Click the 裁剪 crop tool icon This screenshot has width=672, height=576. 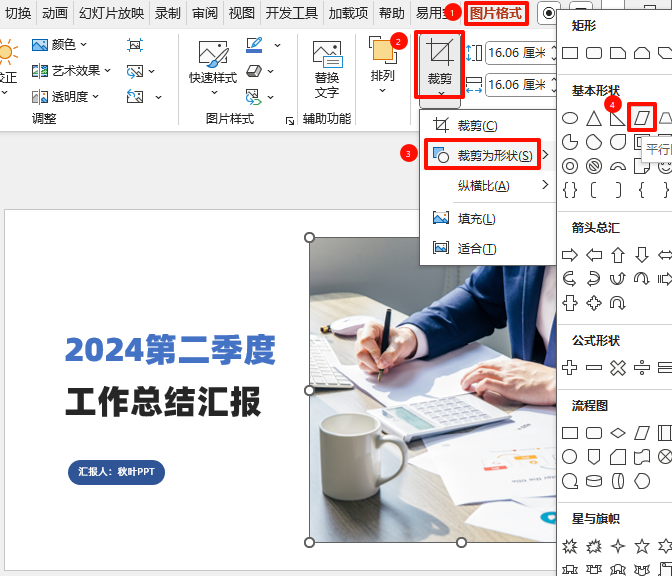coord(439,54)
